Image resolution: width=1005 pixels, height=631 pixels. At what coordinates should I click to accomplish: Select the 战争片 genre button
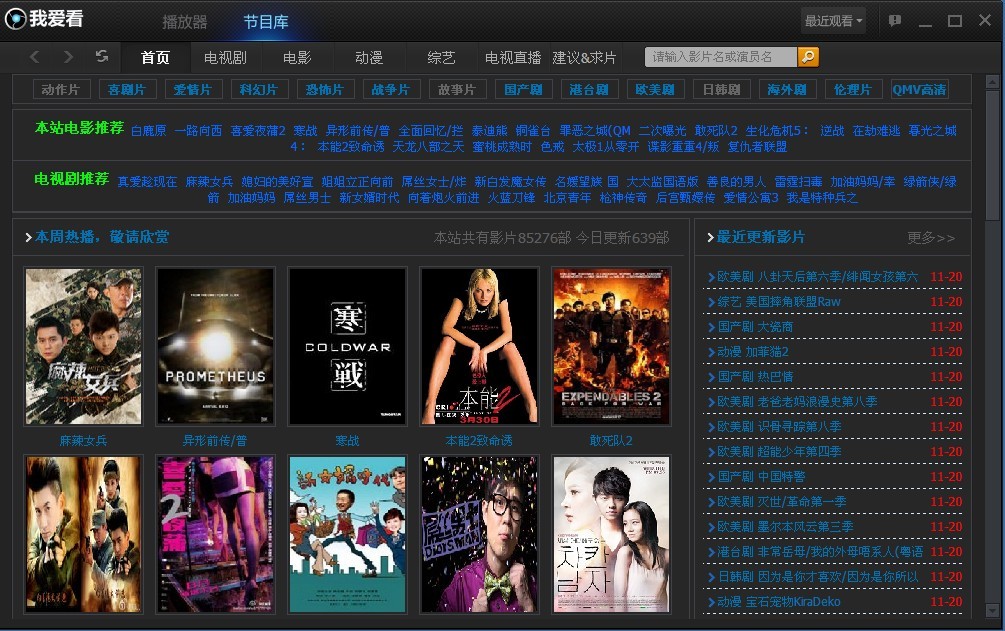(x=392, y=90)
